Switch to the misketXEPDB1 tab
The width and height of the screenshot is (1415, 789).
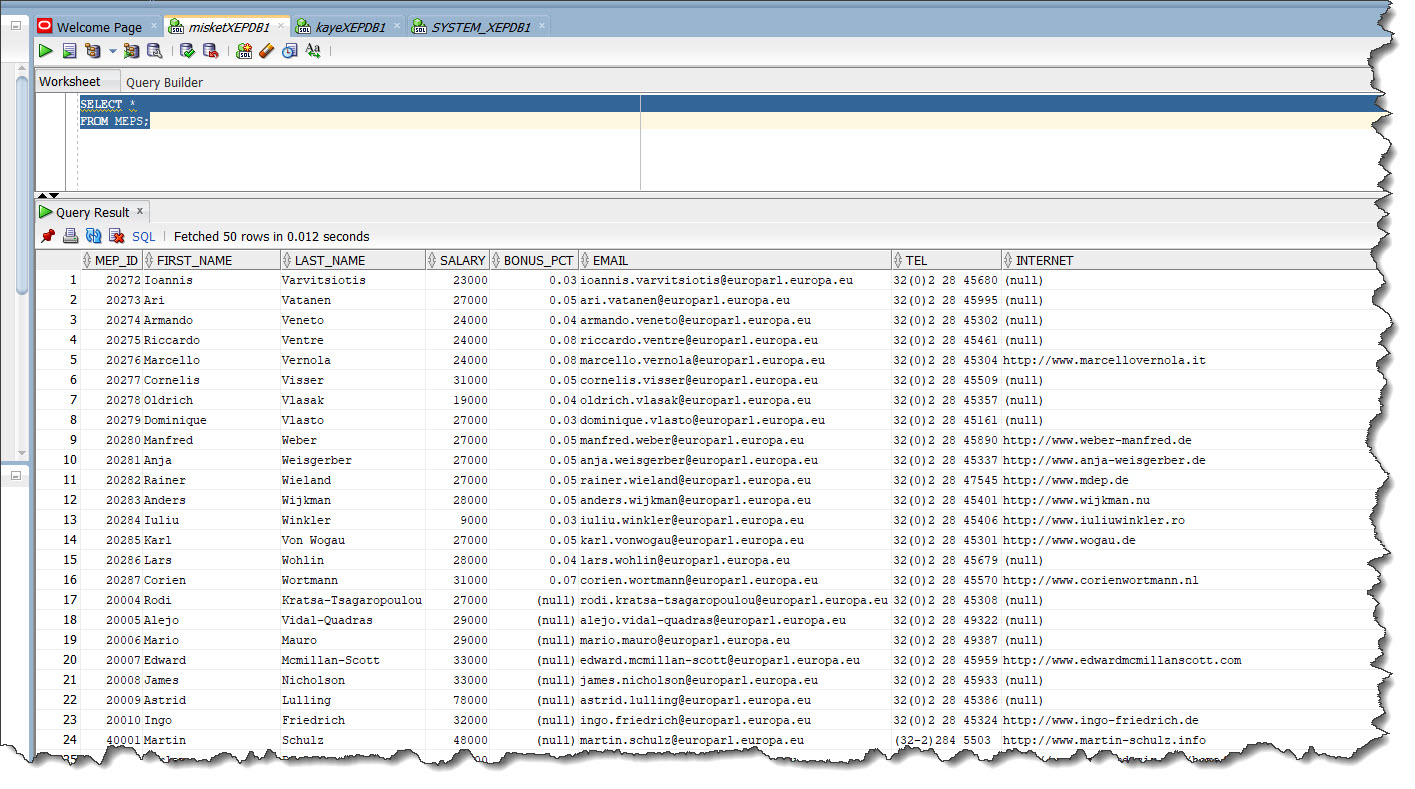(x=229, y=27)
